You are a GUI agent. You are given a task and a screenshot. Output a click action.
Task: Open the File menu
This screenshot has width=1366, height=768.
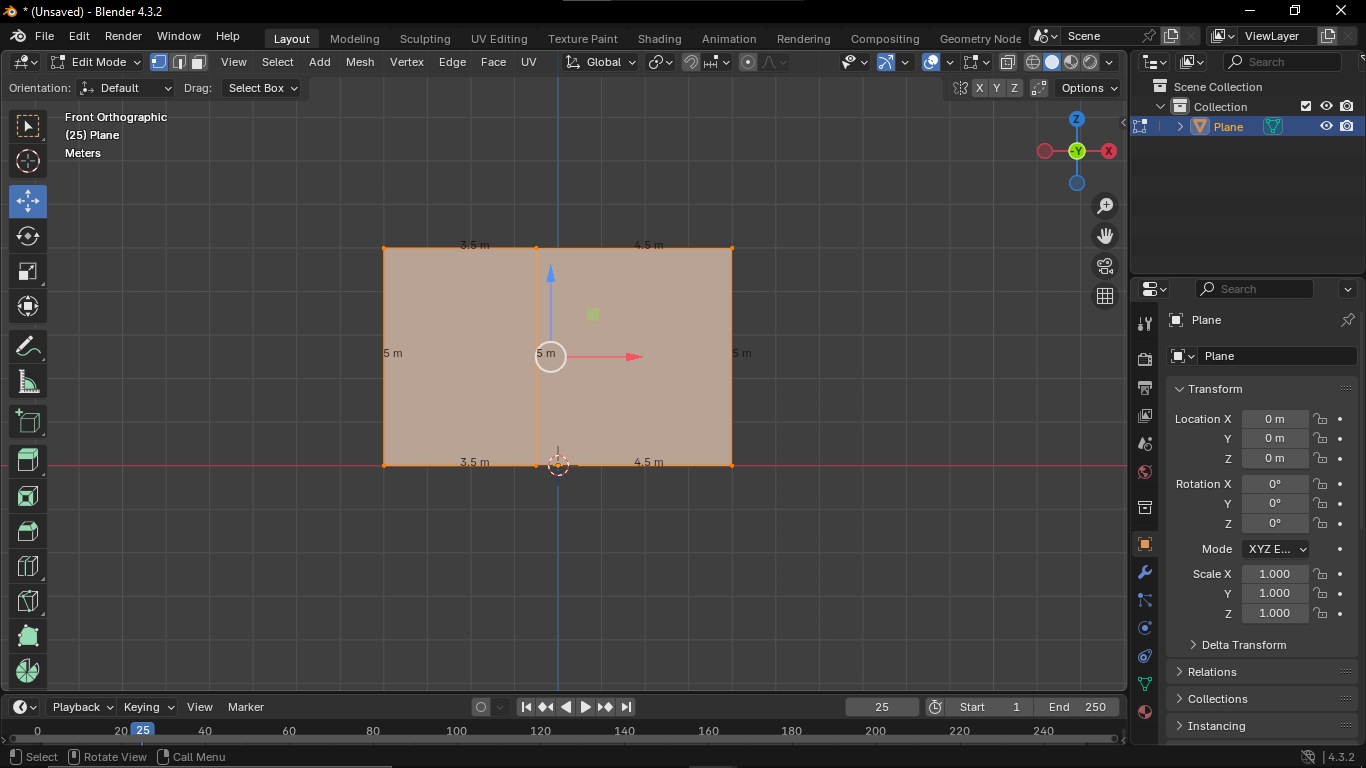[45, 36]
